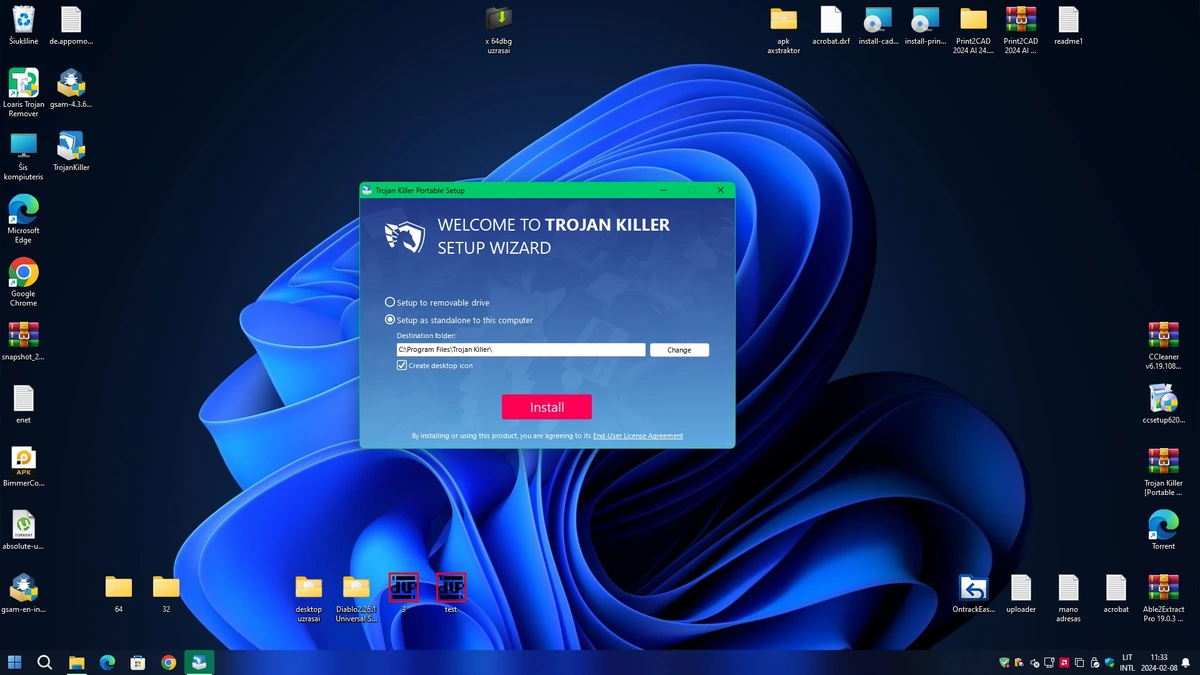The image size is (1200, 675).
Task: Open the notification bell in system tray
Action: tap(1185, 663)
